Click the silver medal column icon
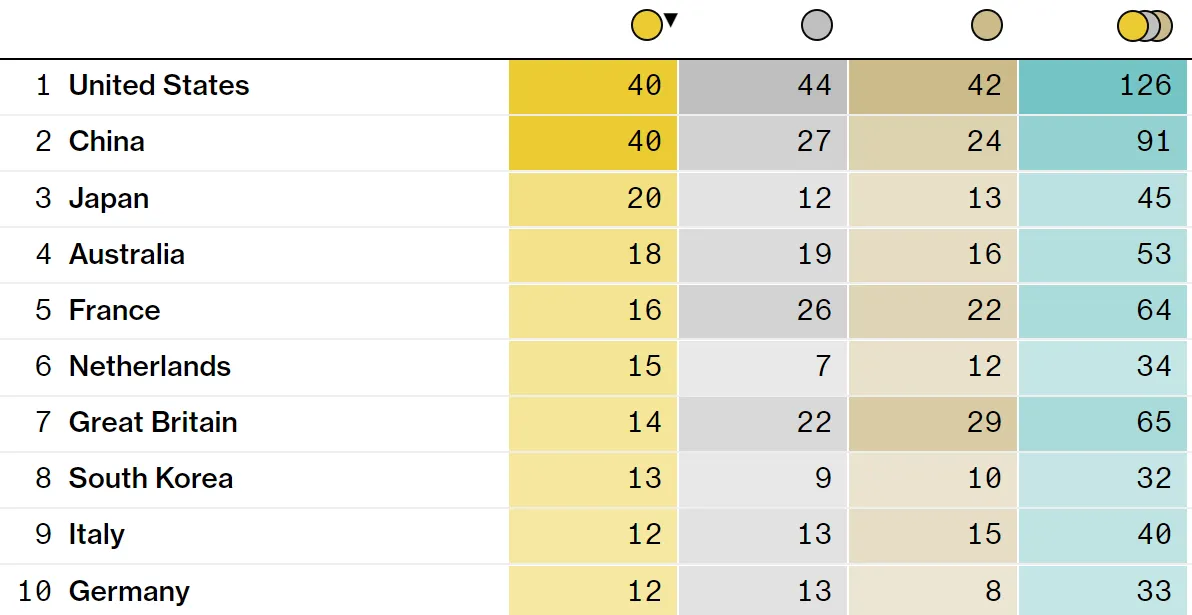The image size is (1192, 615). [817, 25]
